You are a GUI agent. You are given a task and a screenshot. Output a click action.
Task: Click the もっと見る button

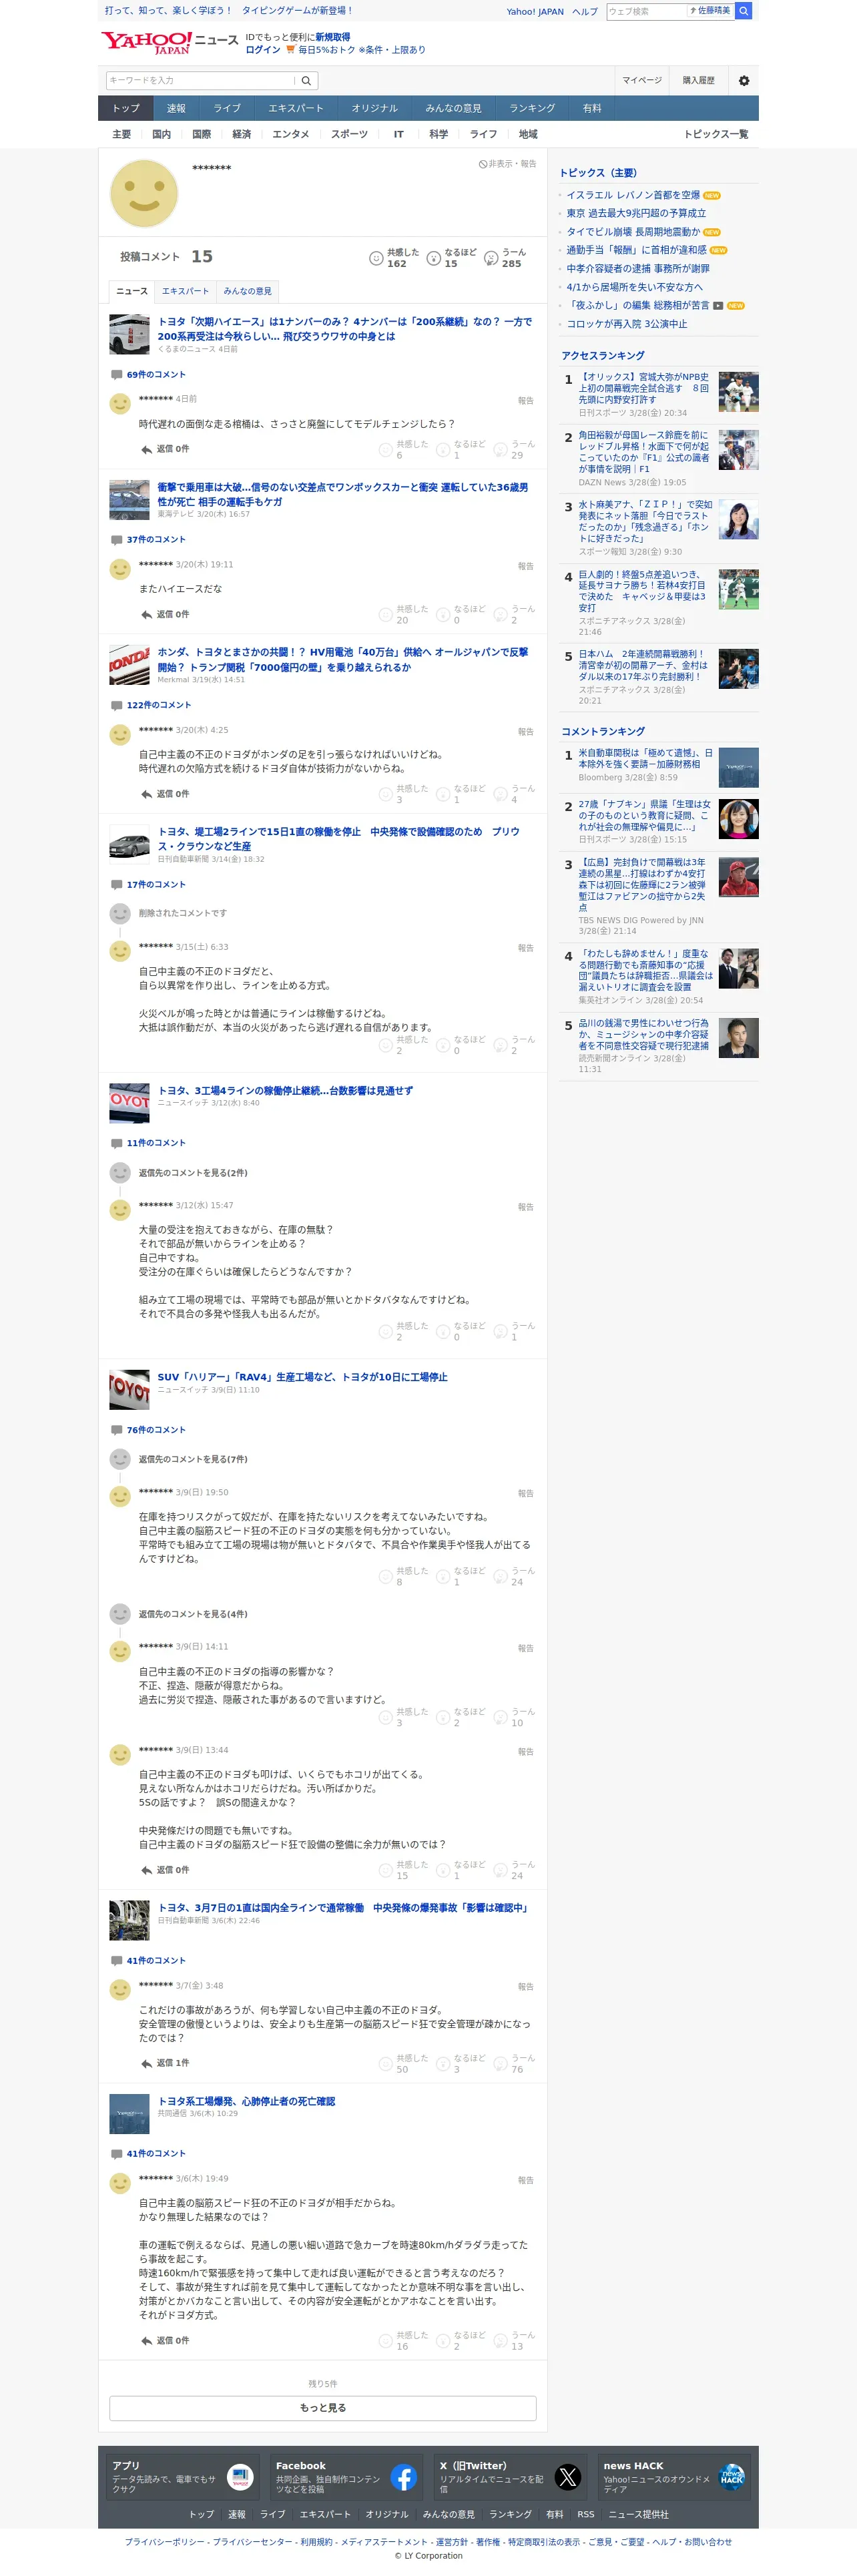pos(323,2408)
